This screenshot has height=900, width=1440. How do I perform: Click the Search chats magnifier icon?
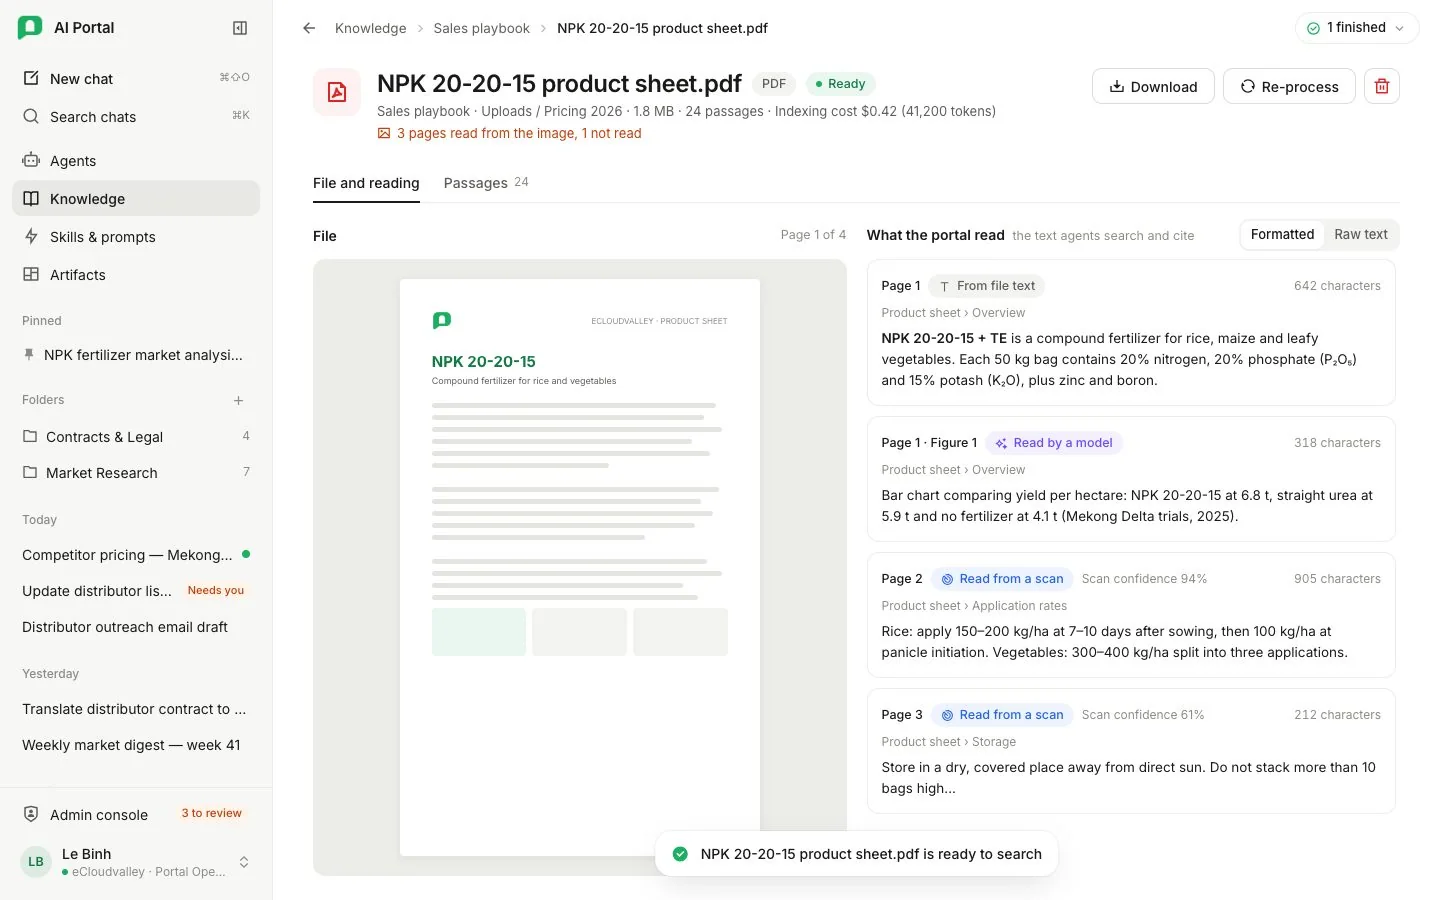(31, 116)
